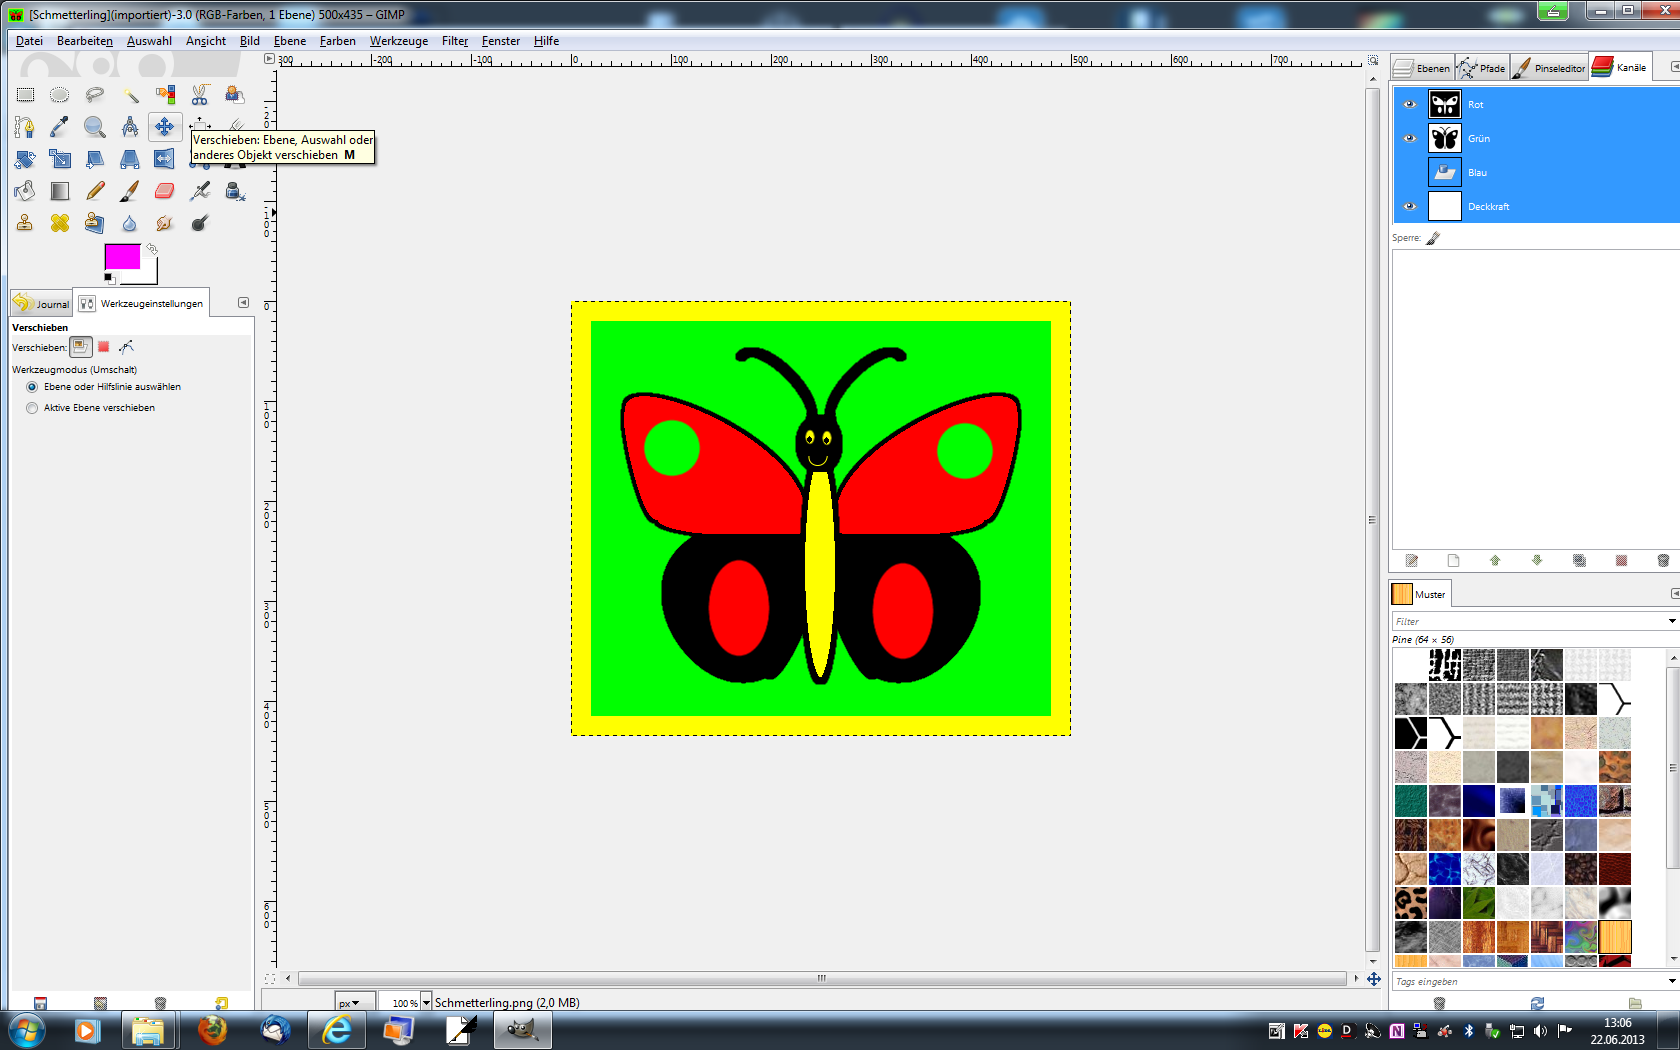Image resolution: width=1680 pixels, height=1050 pixels.
Task: Select the Ellipse Select tool
Action: (x=60, y=95)
